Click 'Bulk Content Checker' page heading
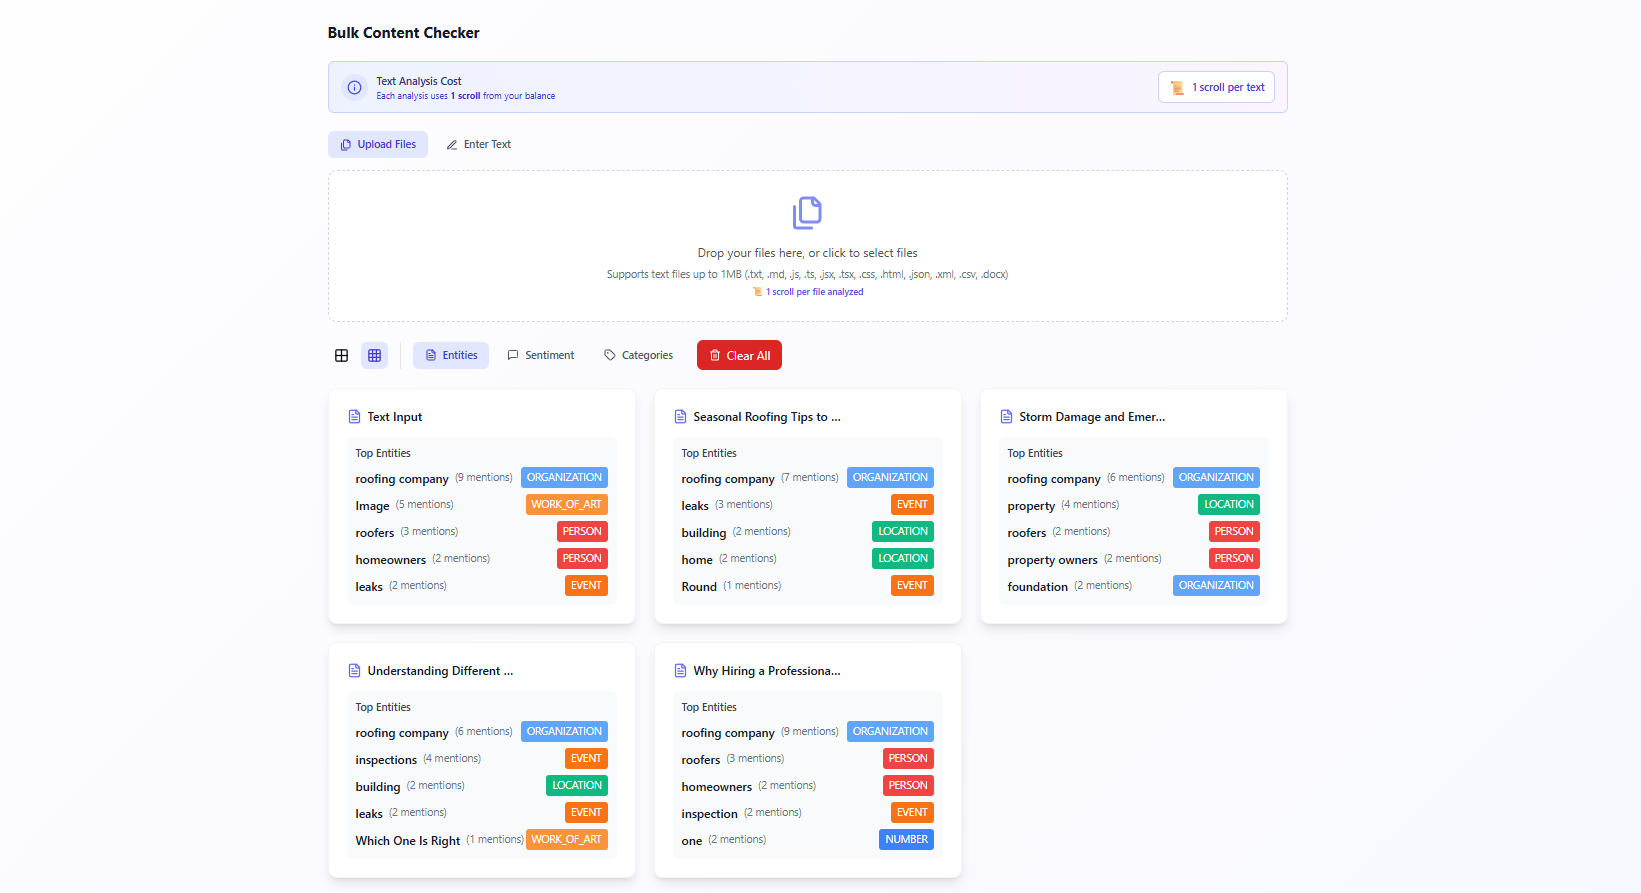The height and width of the screenshot is (893, 1641). point(403,33)
